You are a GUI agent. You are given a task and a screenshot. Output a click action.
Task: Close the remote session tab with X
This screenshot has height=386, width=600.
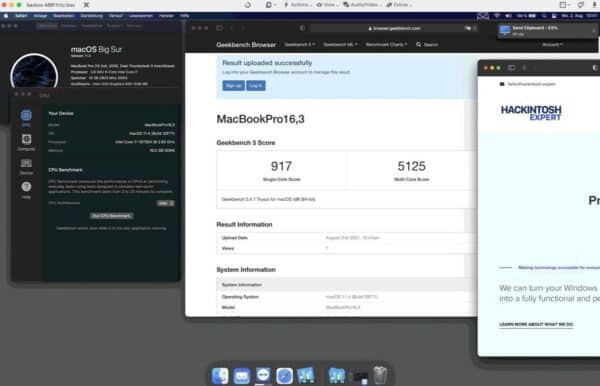(x=86, y=5)
